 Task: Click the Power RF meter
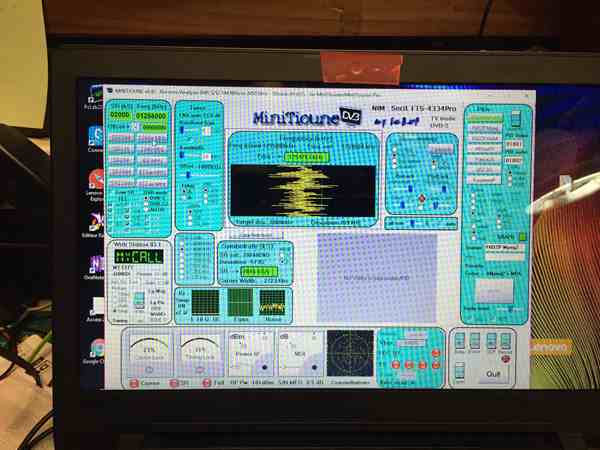[x=251, y=354]
